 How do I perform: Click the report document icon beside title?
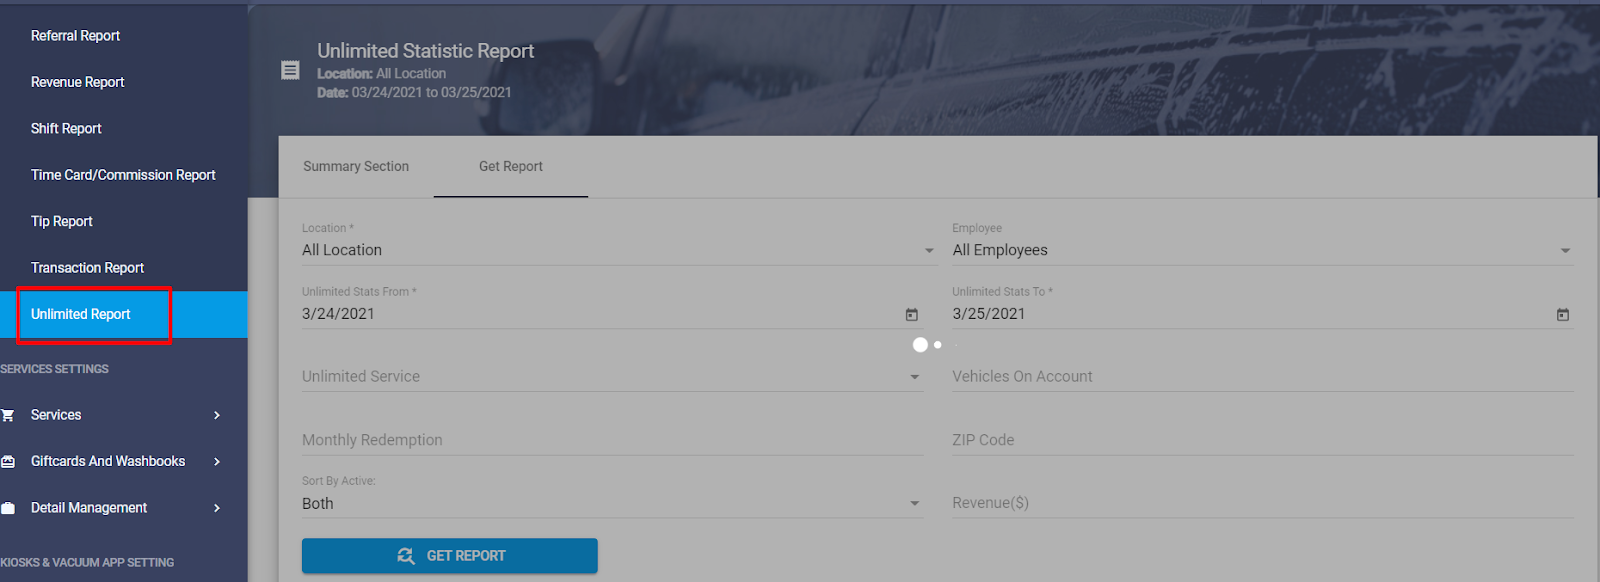290,70
